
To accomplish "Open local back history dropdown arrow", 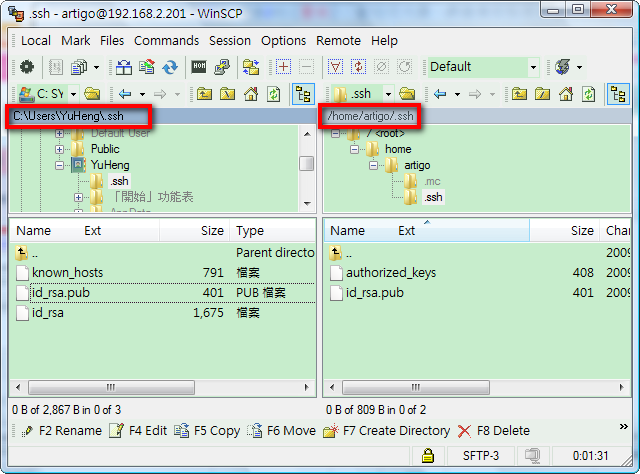I will (142, 94).
